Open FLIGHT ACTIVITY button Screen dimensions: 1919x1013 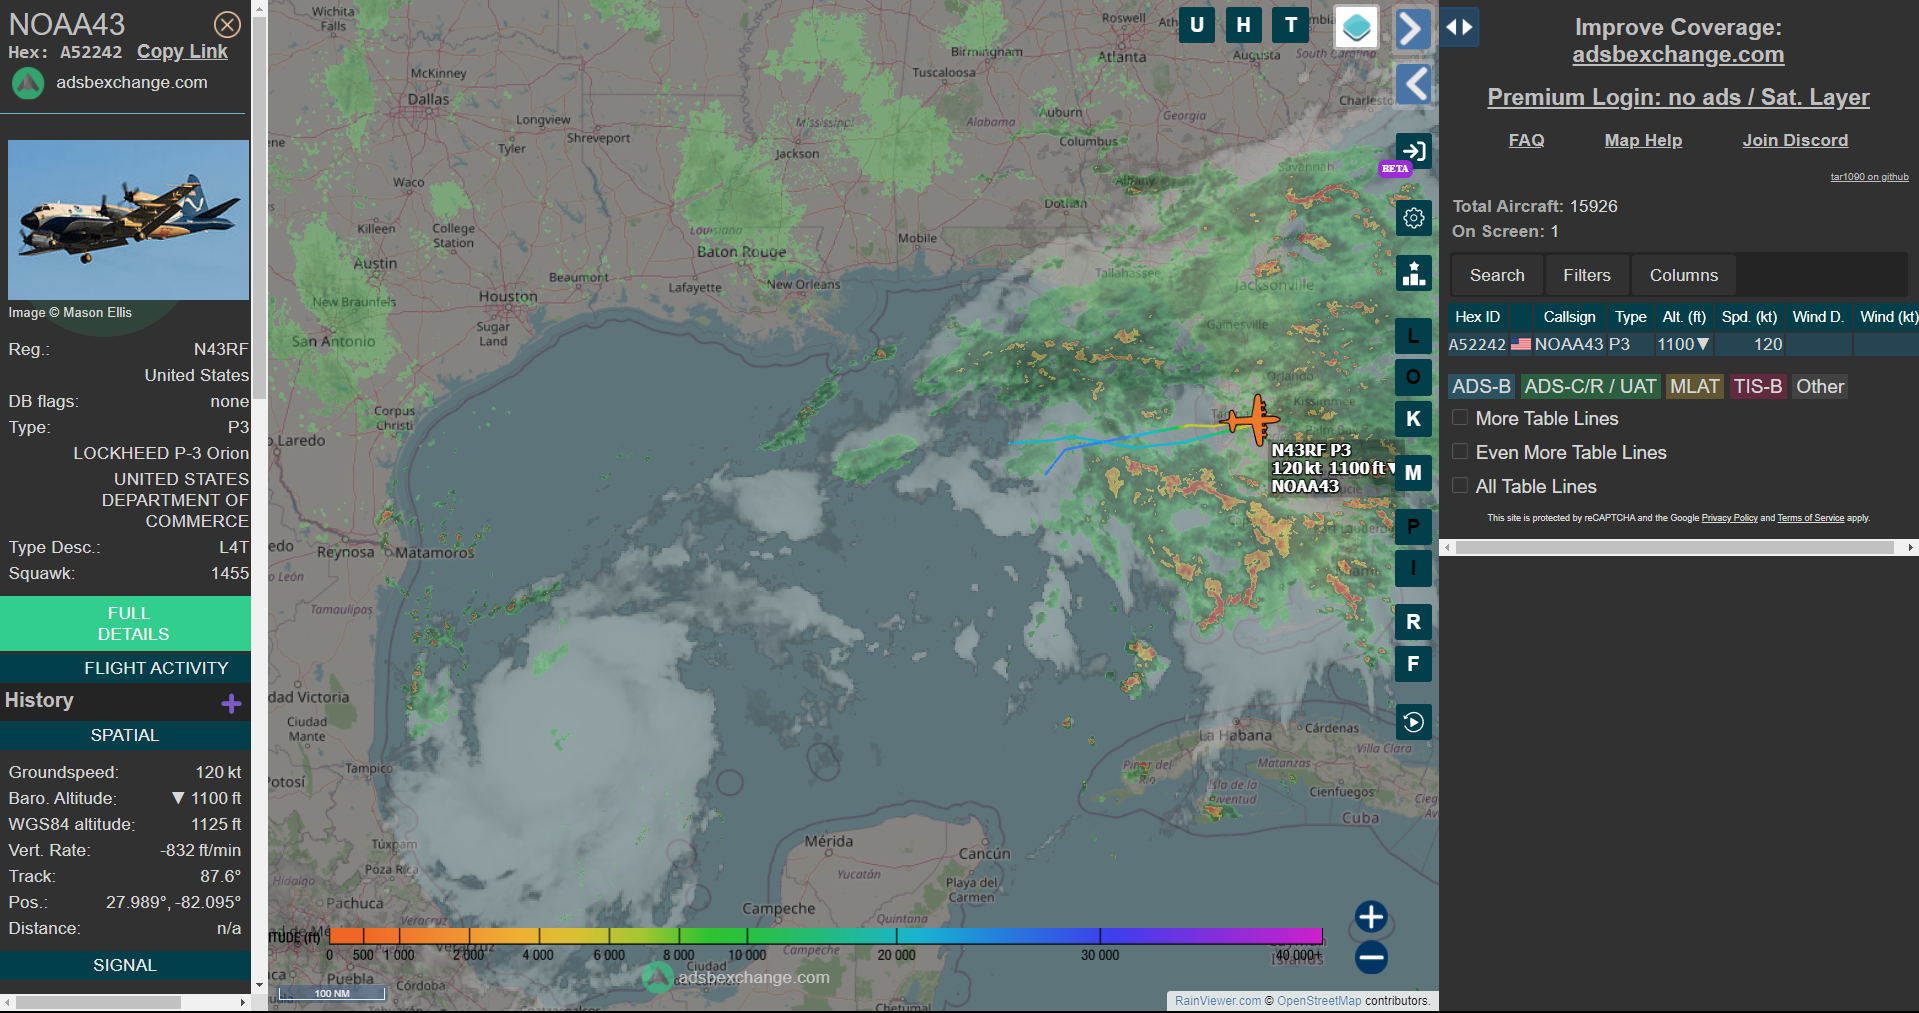click(125, 668)
